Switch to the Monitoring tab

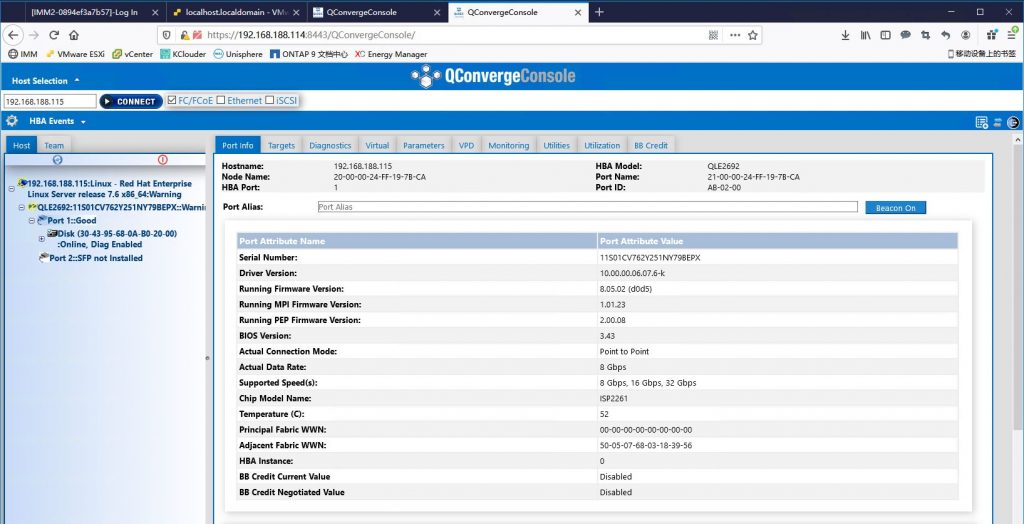tap(509, 145)
